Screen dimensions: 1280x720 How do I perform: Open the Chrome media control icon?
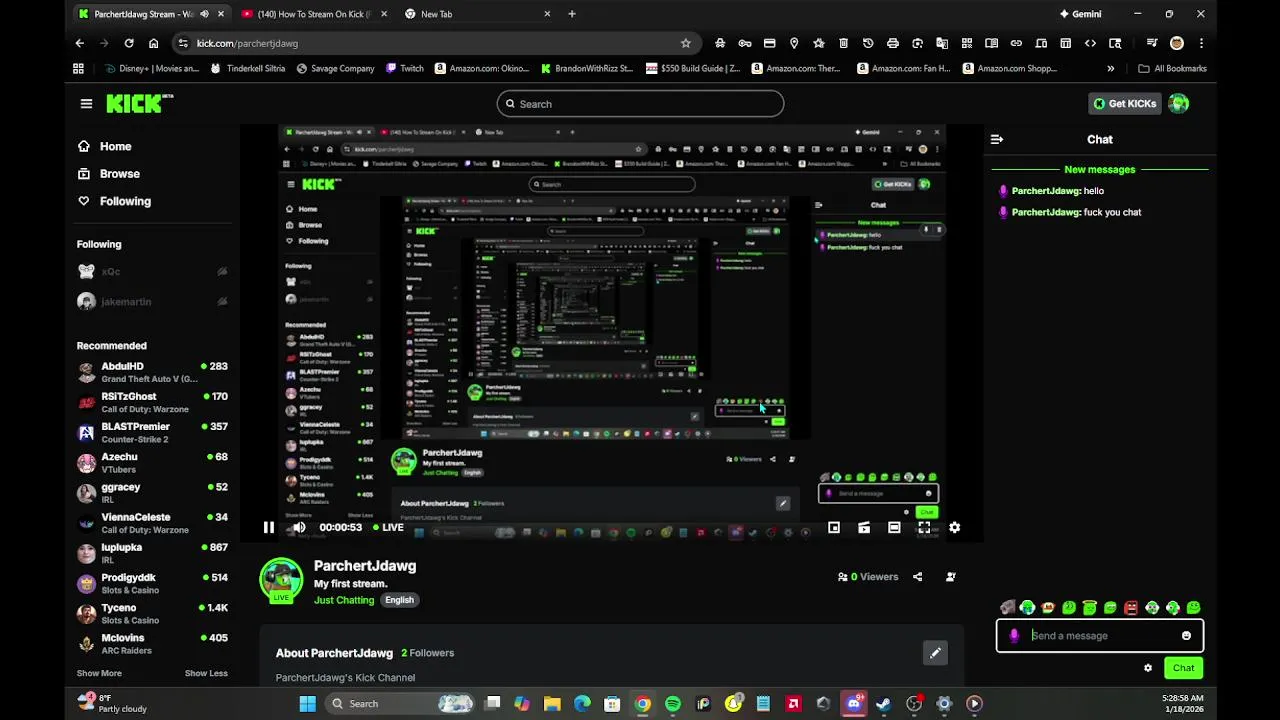(1152, 43)
